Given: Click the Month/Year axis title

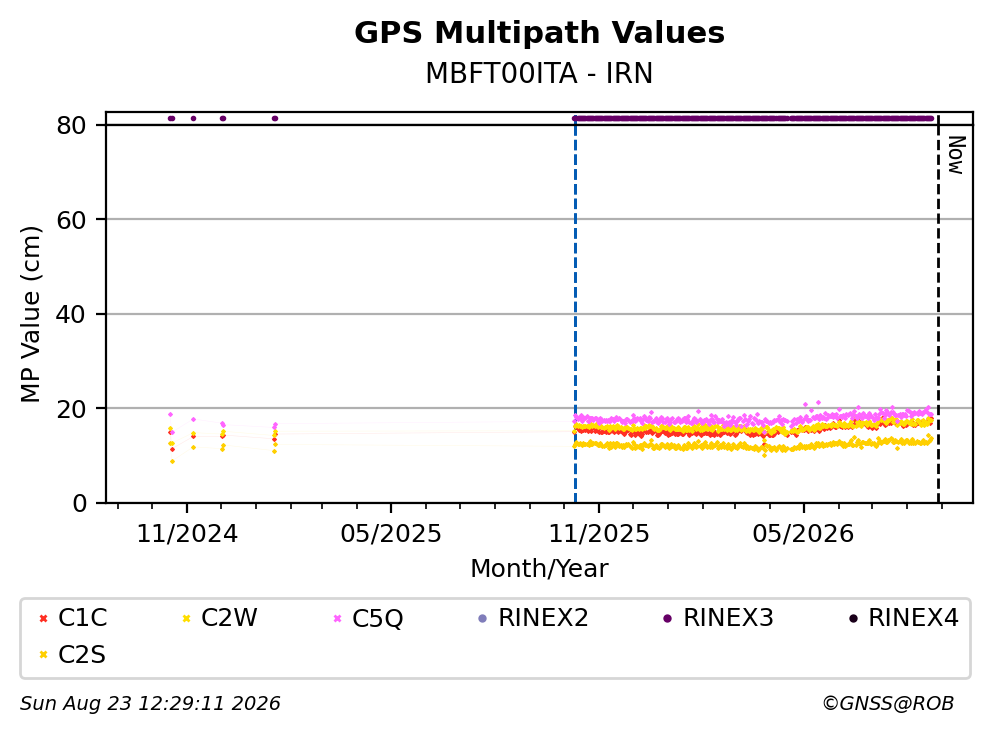Looking at the screenshot, I should [539, 569].
